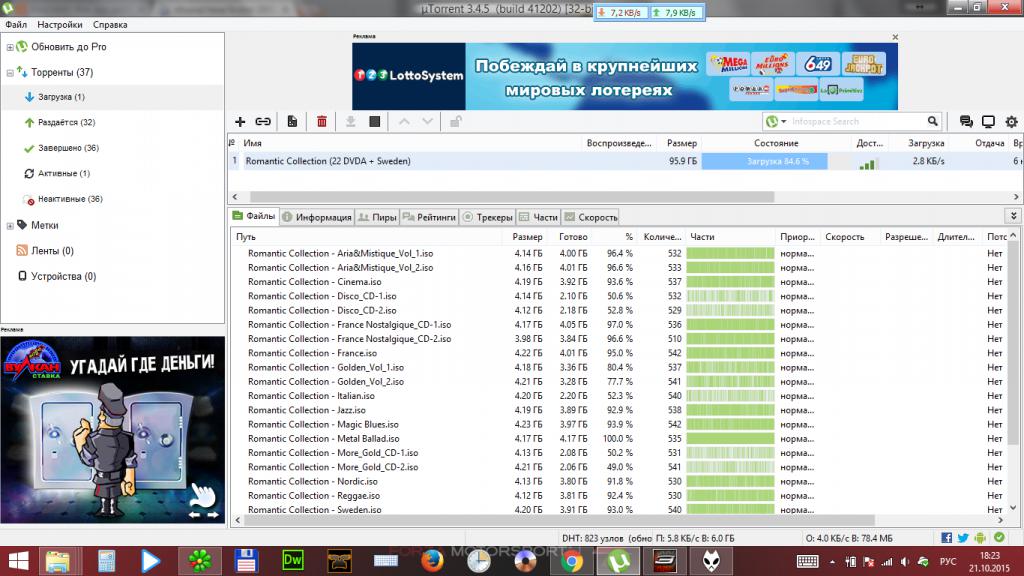This screenshot has width=1024, height=576.
Task: Collapse the details pane with double-chevron button
Action: click(x=1014, y=216)
